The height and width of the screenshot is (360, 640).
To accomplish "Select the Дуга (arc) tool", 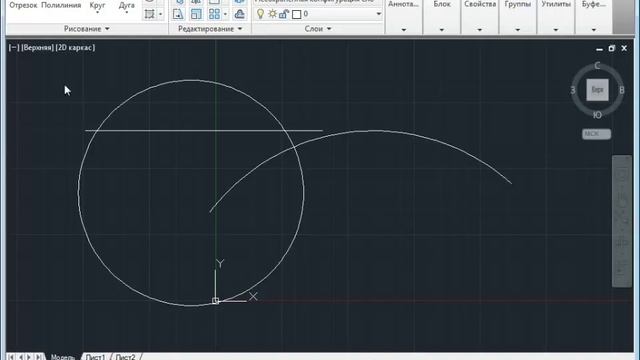I will pos(127,5).
